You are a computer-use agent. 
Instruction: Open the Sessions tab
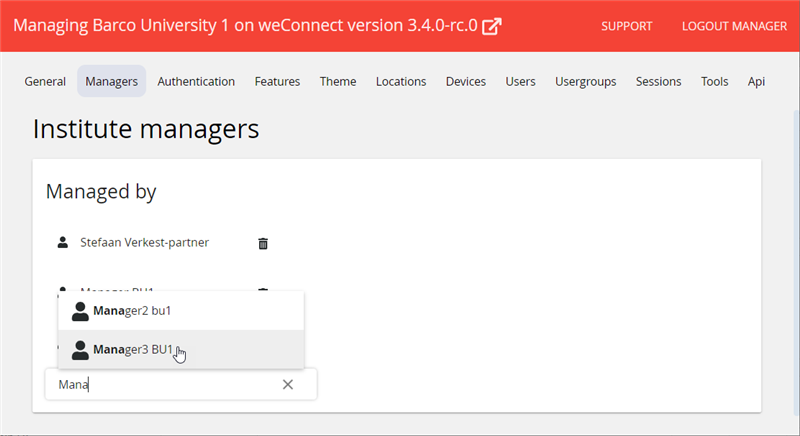click(x=658, y=82)
